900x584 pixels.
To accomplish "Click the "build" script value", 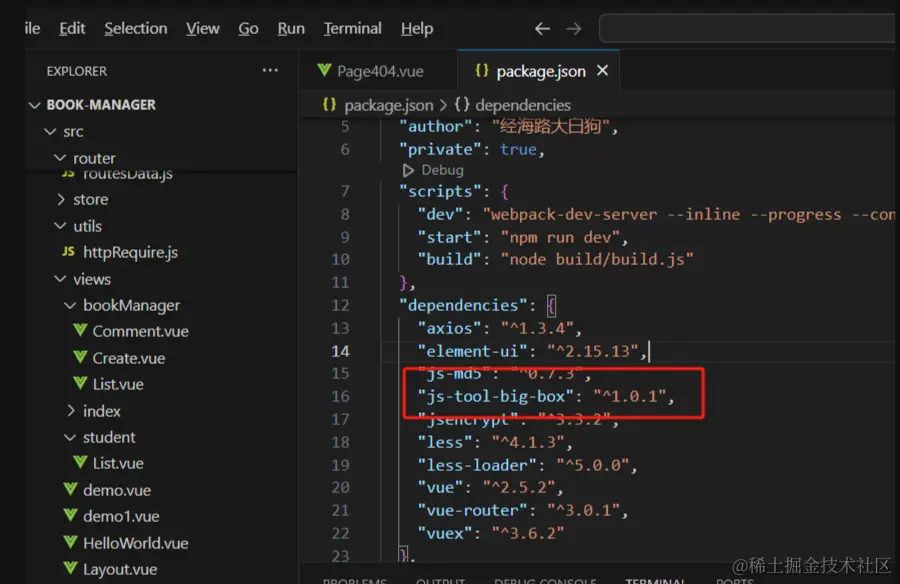I will (597, 260).
